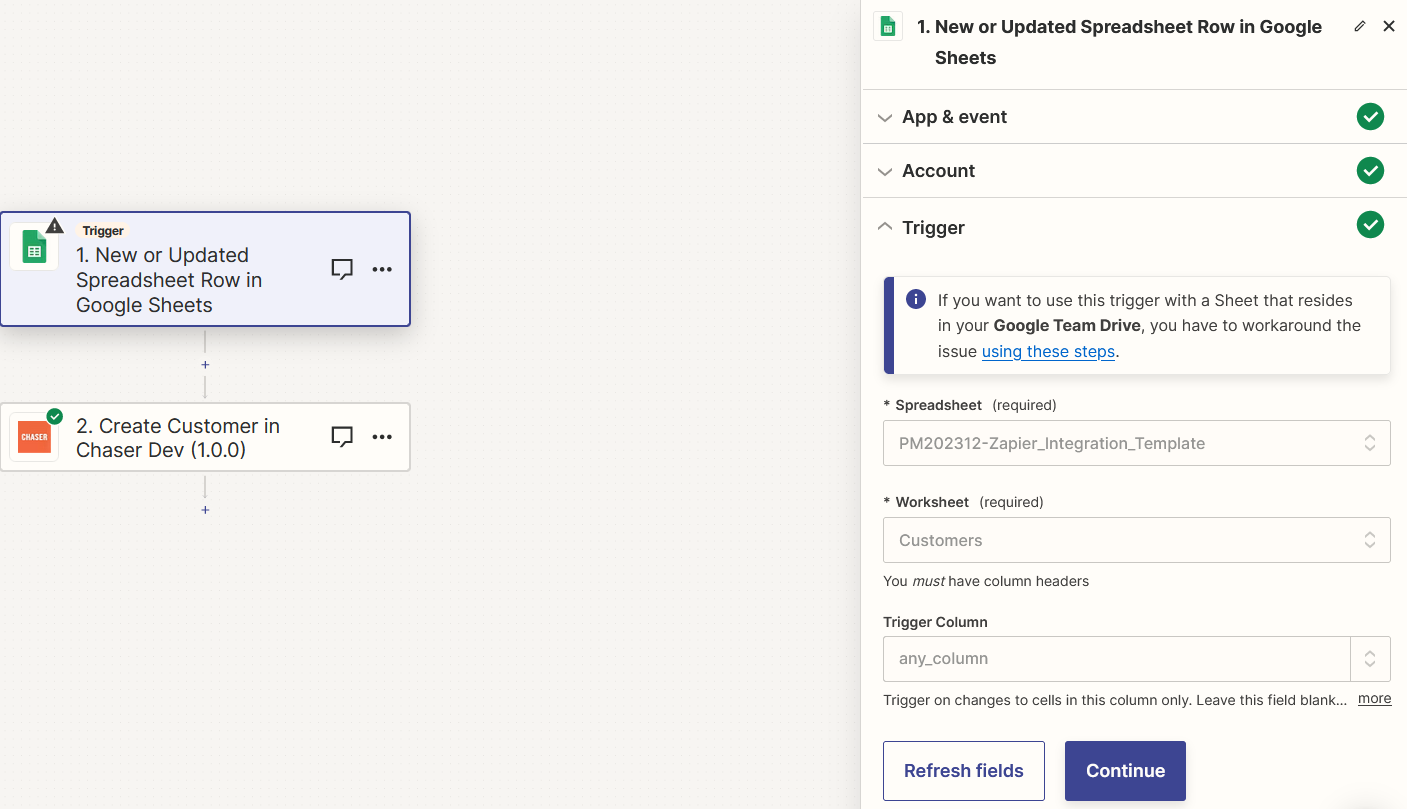1407x809 pixels.
Task: Expand the App & event section
Action: (885, 117)
